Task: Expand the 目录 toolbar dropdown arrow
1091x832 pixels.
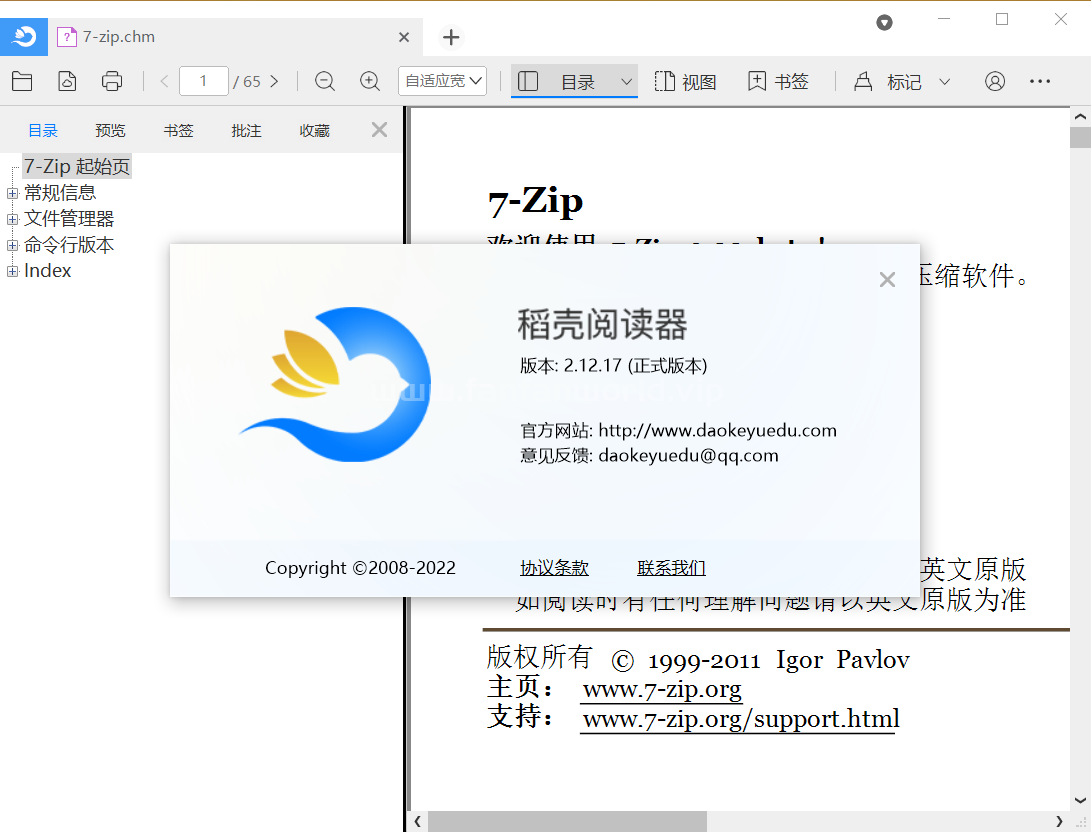Action: 626,82
